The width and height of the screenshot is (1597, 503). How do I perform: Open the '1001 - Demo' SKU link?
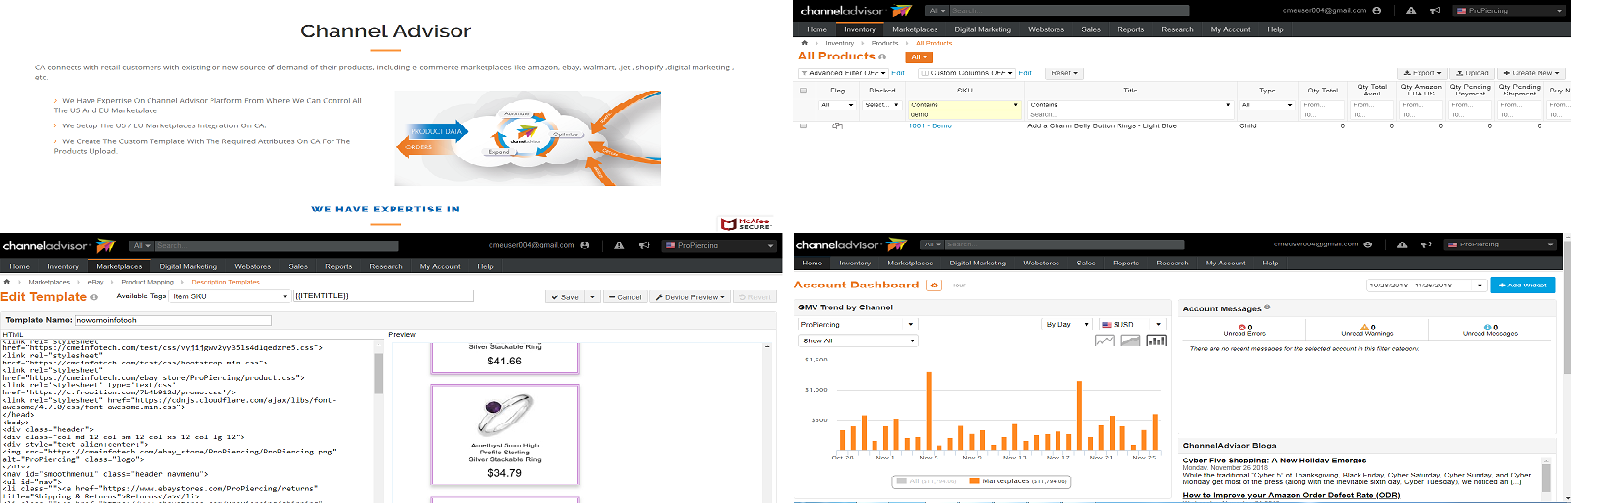[x=930, y=126]
